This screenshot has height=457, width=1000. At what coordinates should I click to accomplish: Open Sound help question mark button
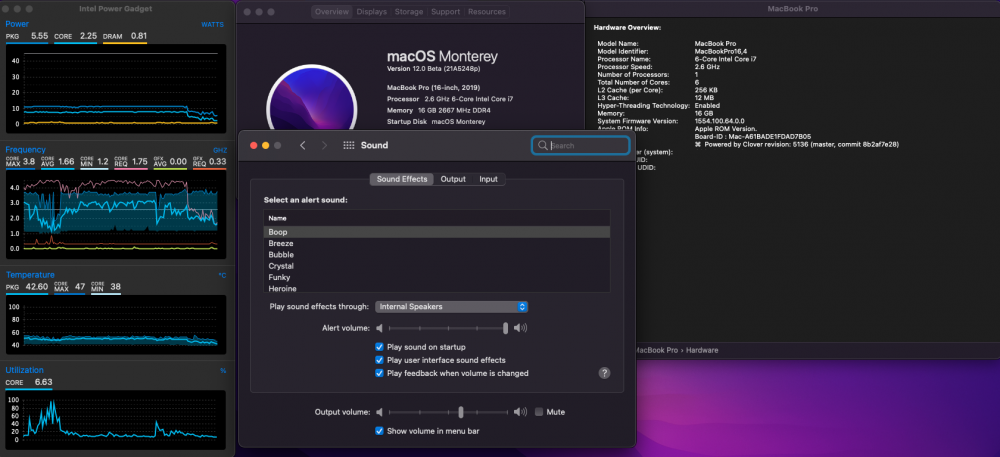pos(605,373)
